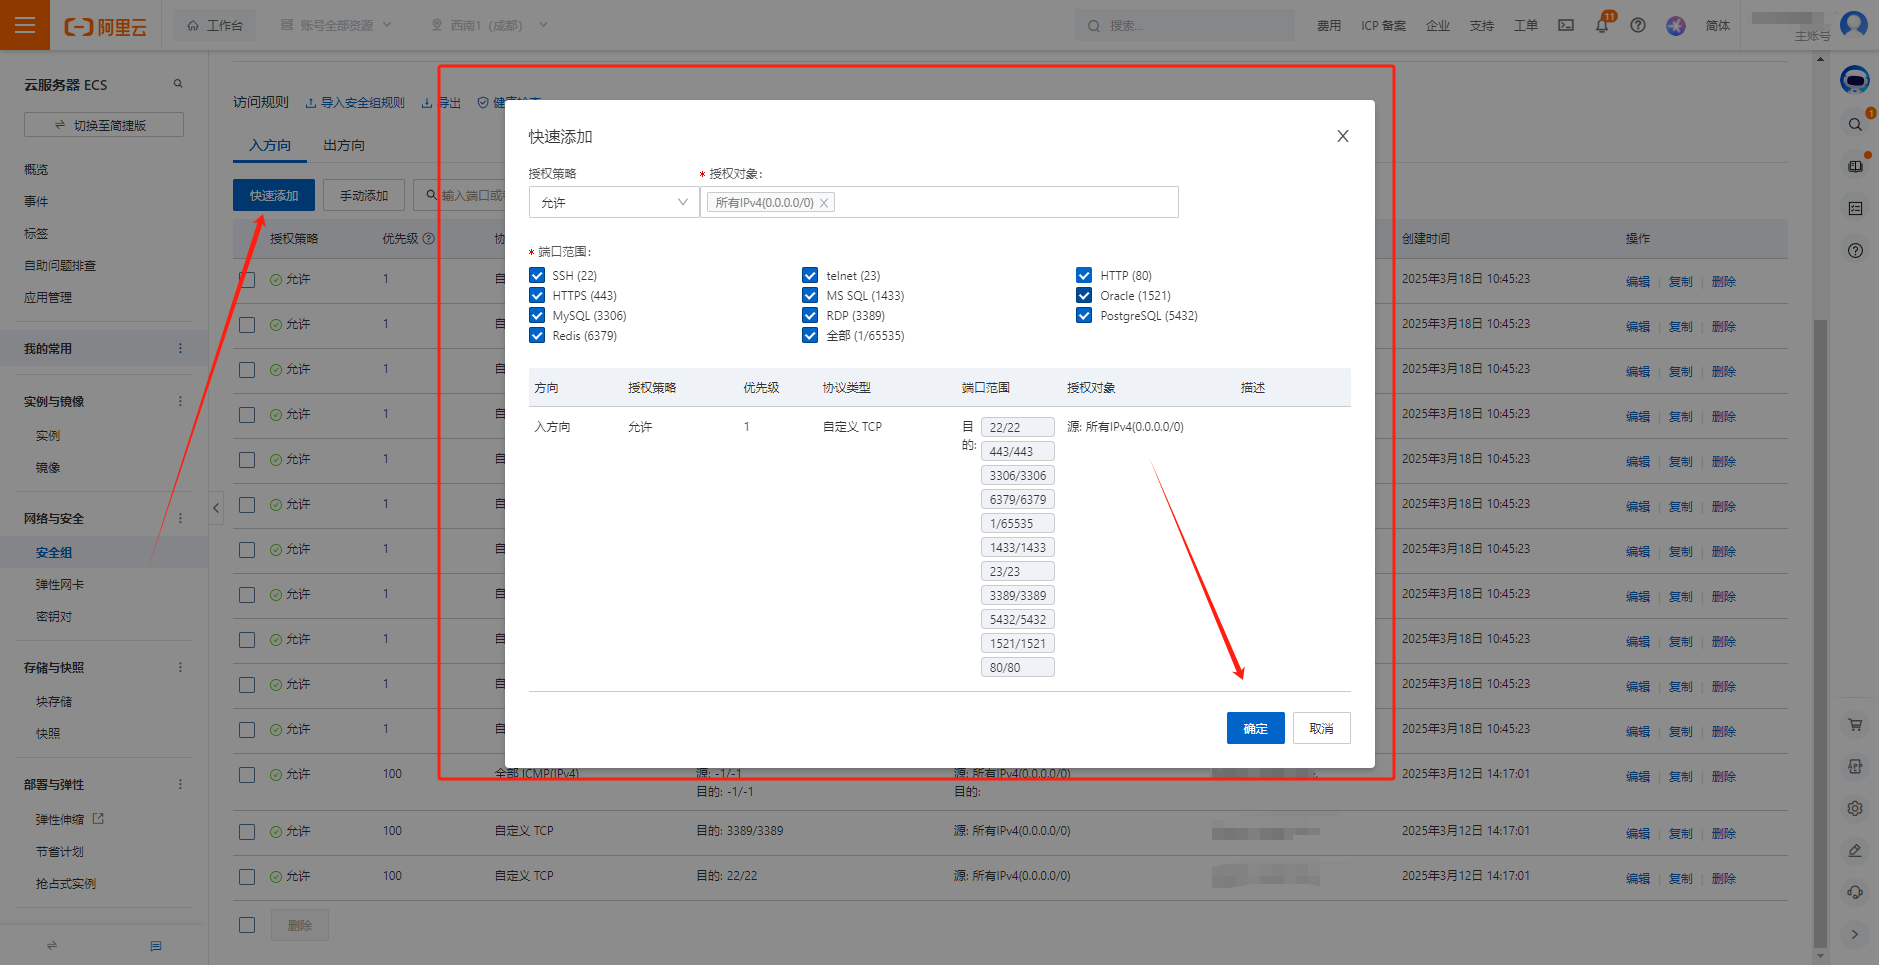Click the page vertical scrollbar
The image size is (1879, 965).
(x=1820, y=600)
